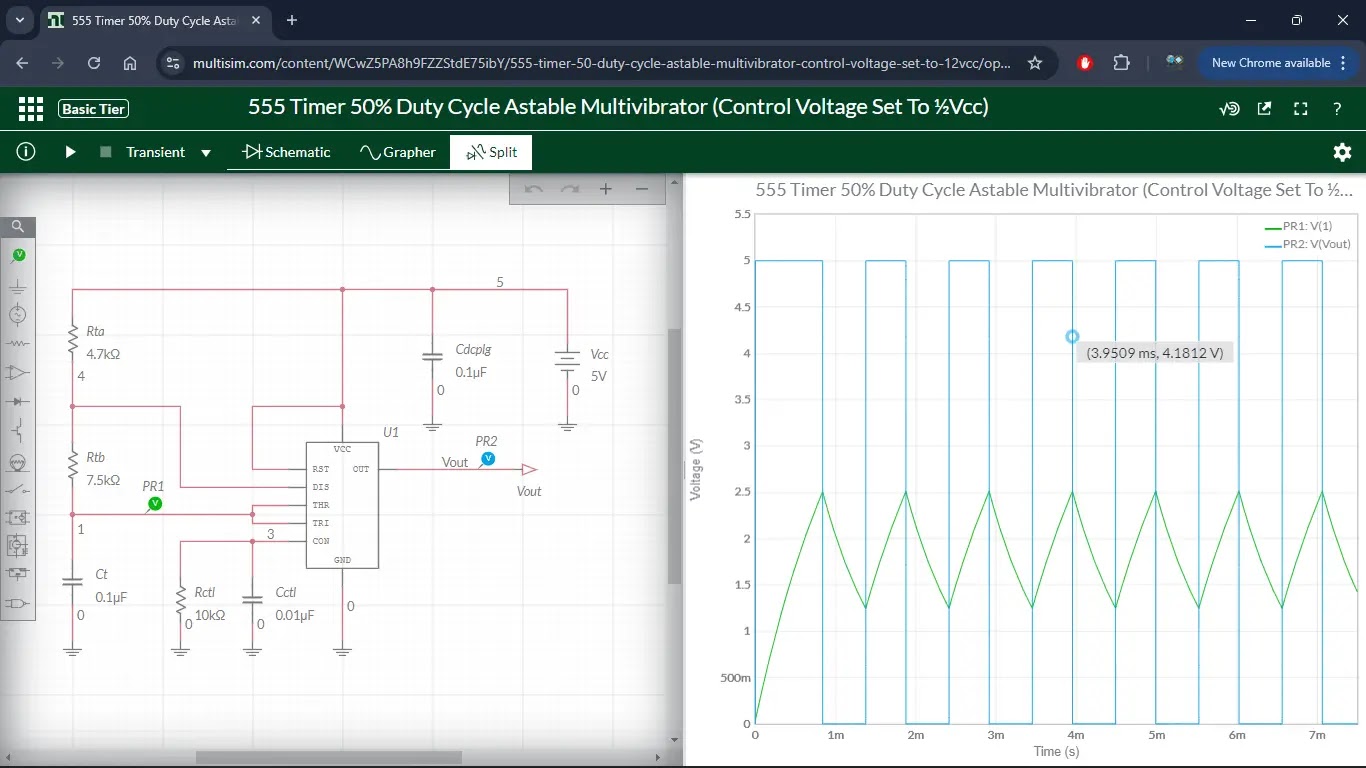Click the fullscreen icon in header
The height and width of the screenshot is (768, 1366).
tap(1300, 109)
